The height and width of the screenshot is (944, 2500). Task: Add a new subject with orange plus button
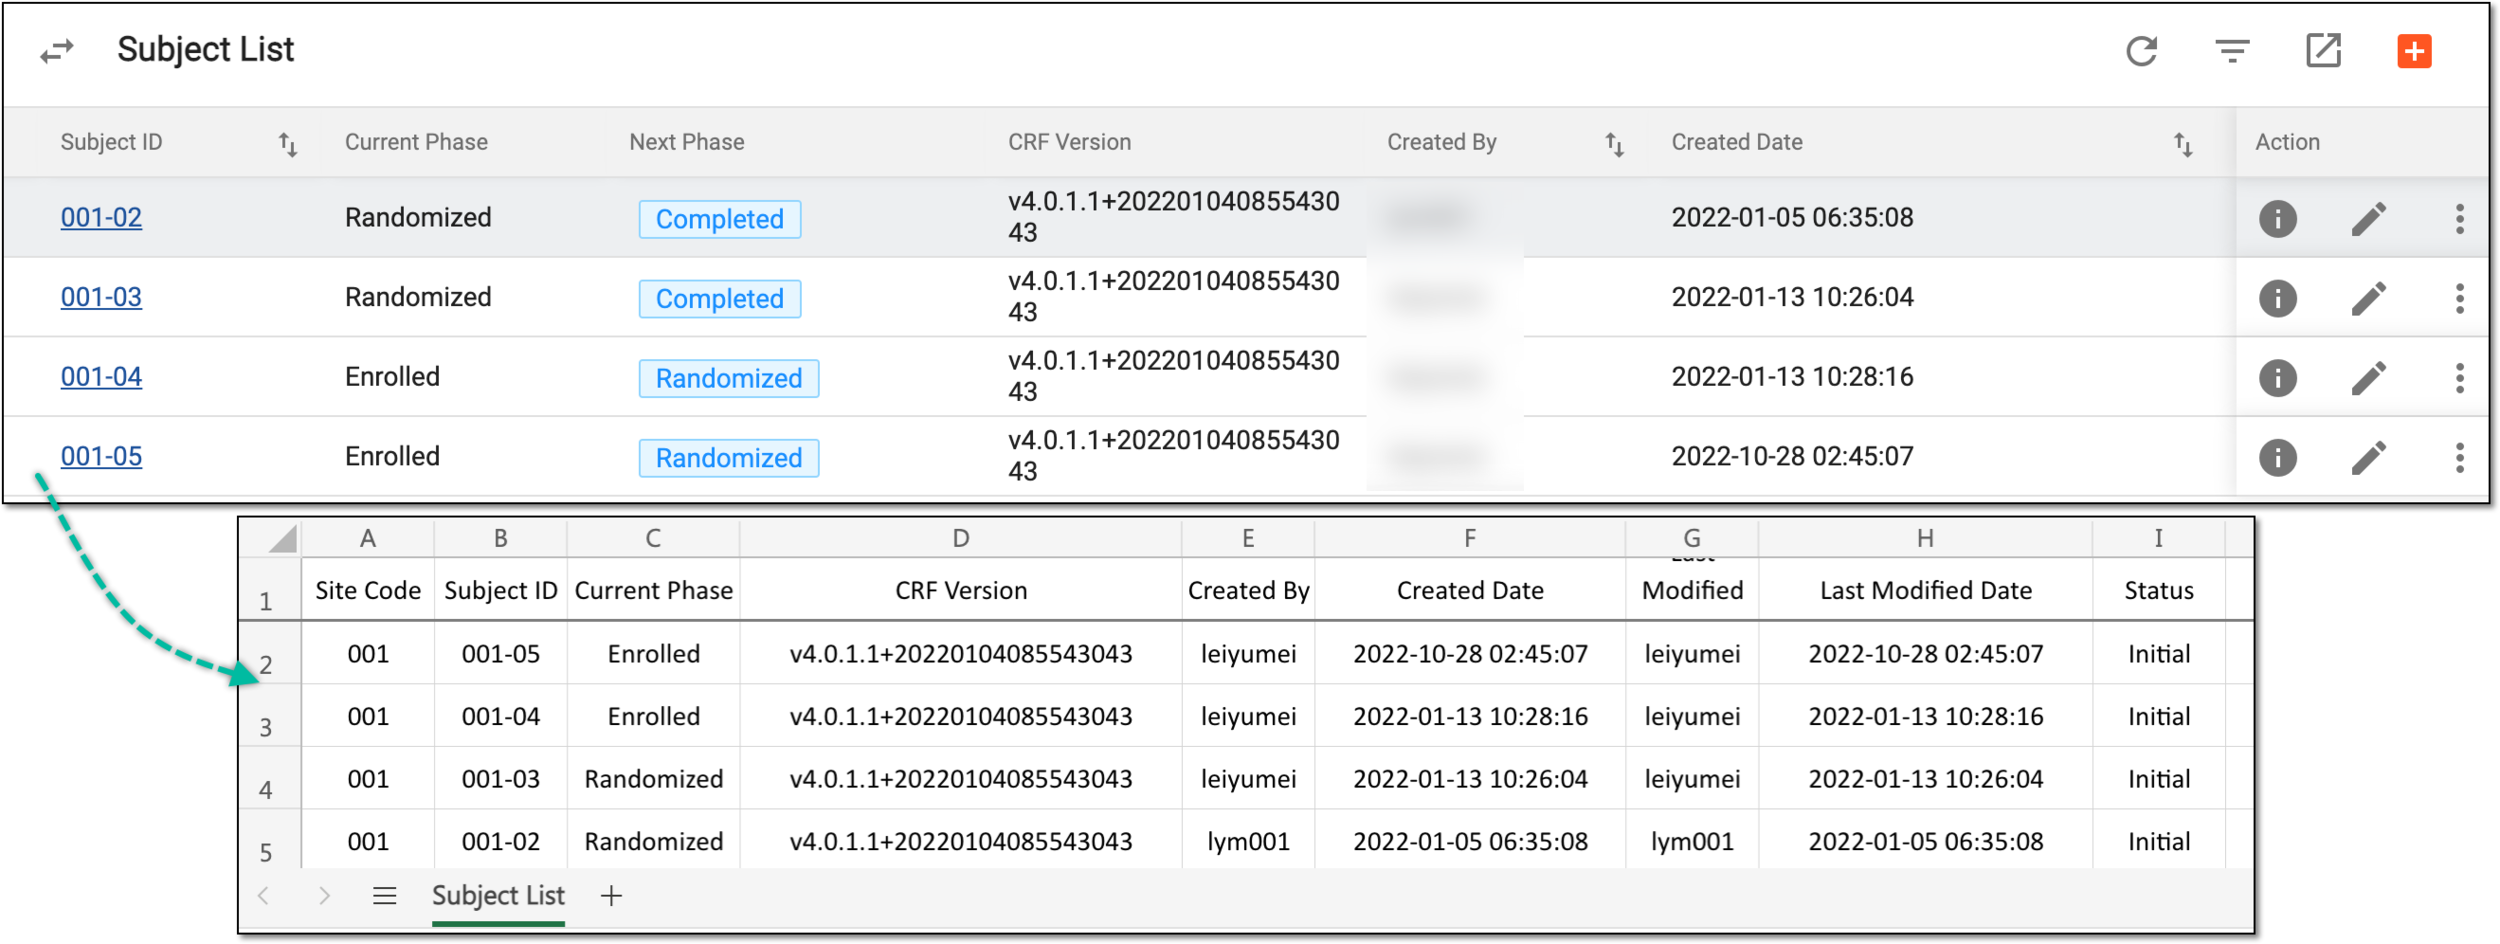coord(2414,51)
